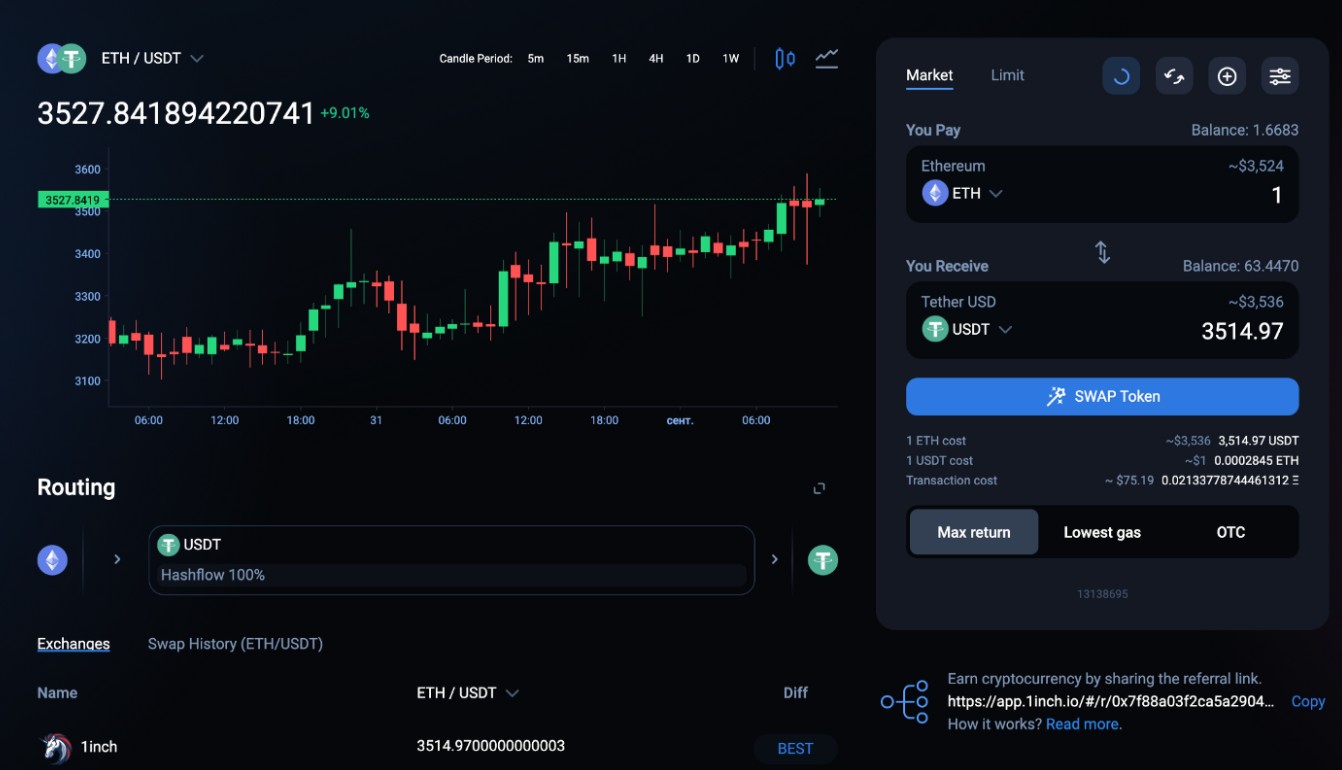The image size is (1342, 770).
Task: Set candle period to 1D
Action: click(x=692, y=59)
